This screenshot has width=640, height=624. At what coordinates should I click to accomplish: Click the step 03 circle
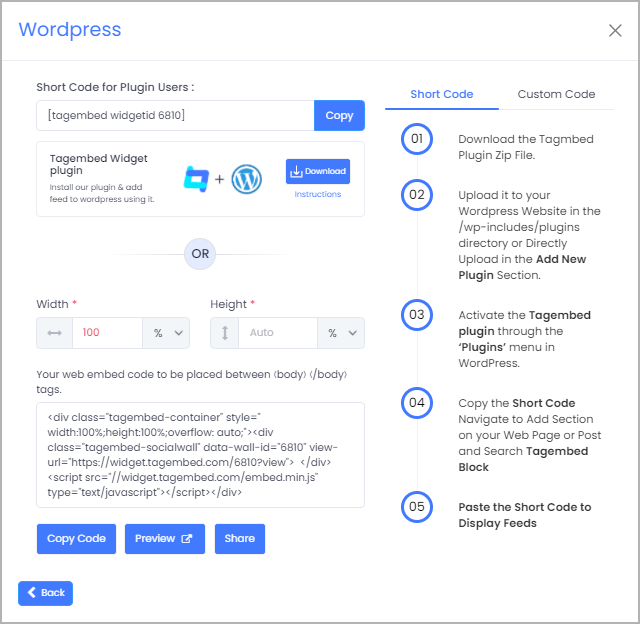(x=417, y=315)
